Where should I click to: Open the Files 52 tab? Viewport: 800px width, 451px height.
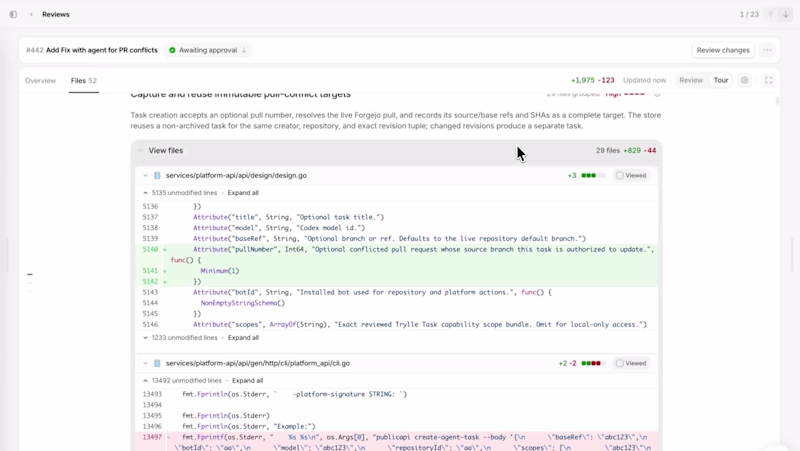(84, 81)
